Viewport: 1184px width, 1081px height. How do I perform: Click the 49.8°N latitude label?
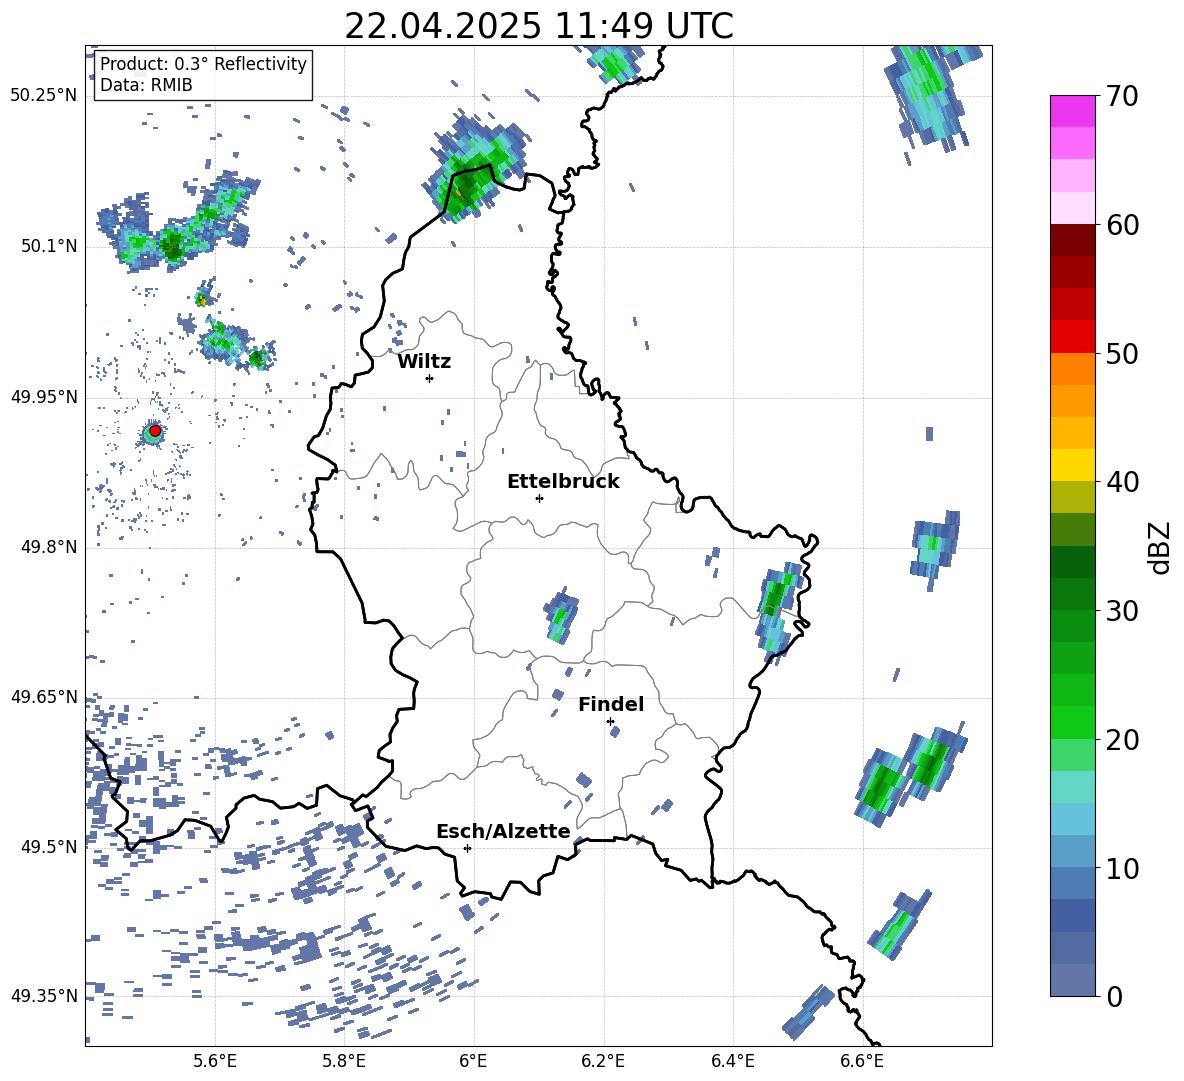click(48, 547)
